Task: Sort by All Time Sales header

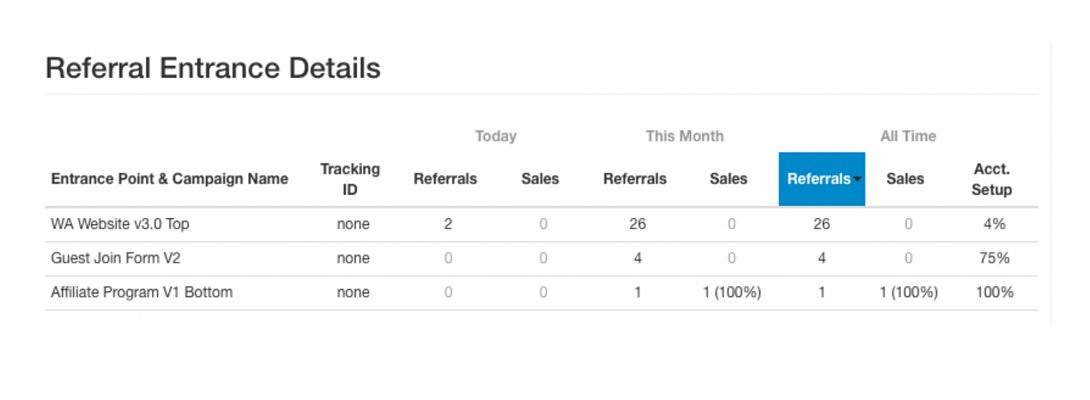Action: click(x=905, y=179)
